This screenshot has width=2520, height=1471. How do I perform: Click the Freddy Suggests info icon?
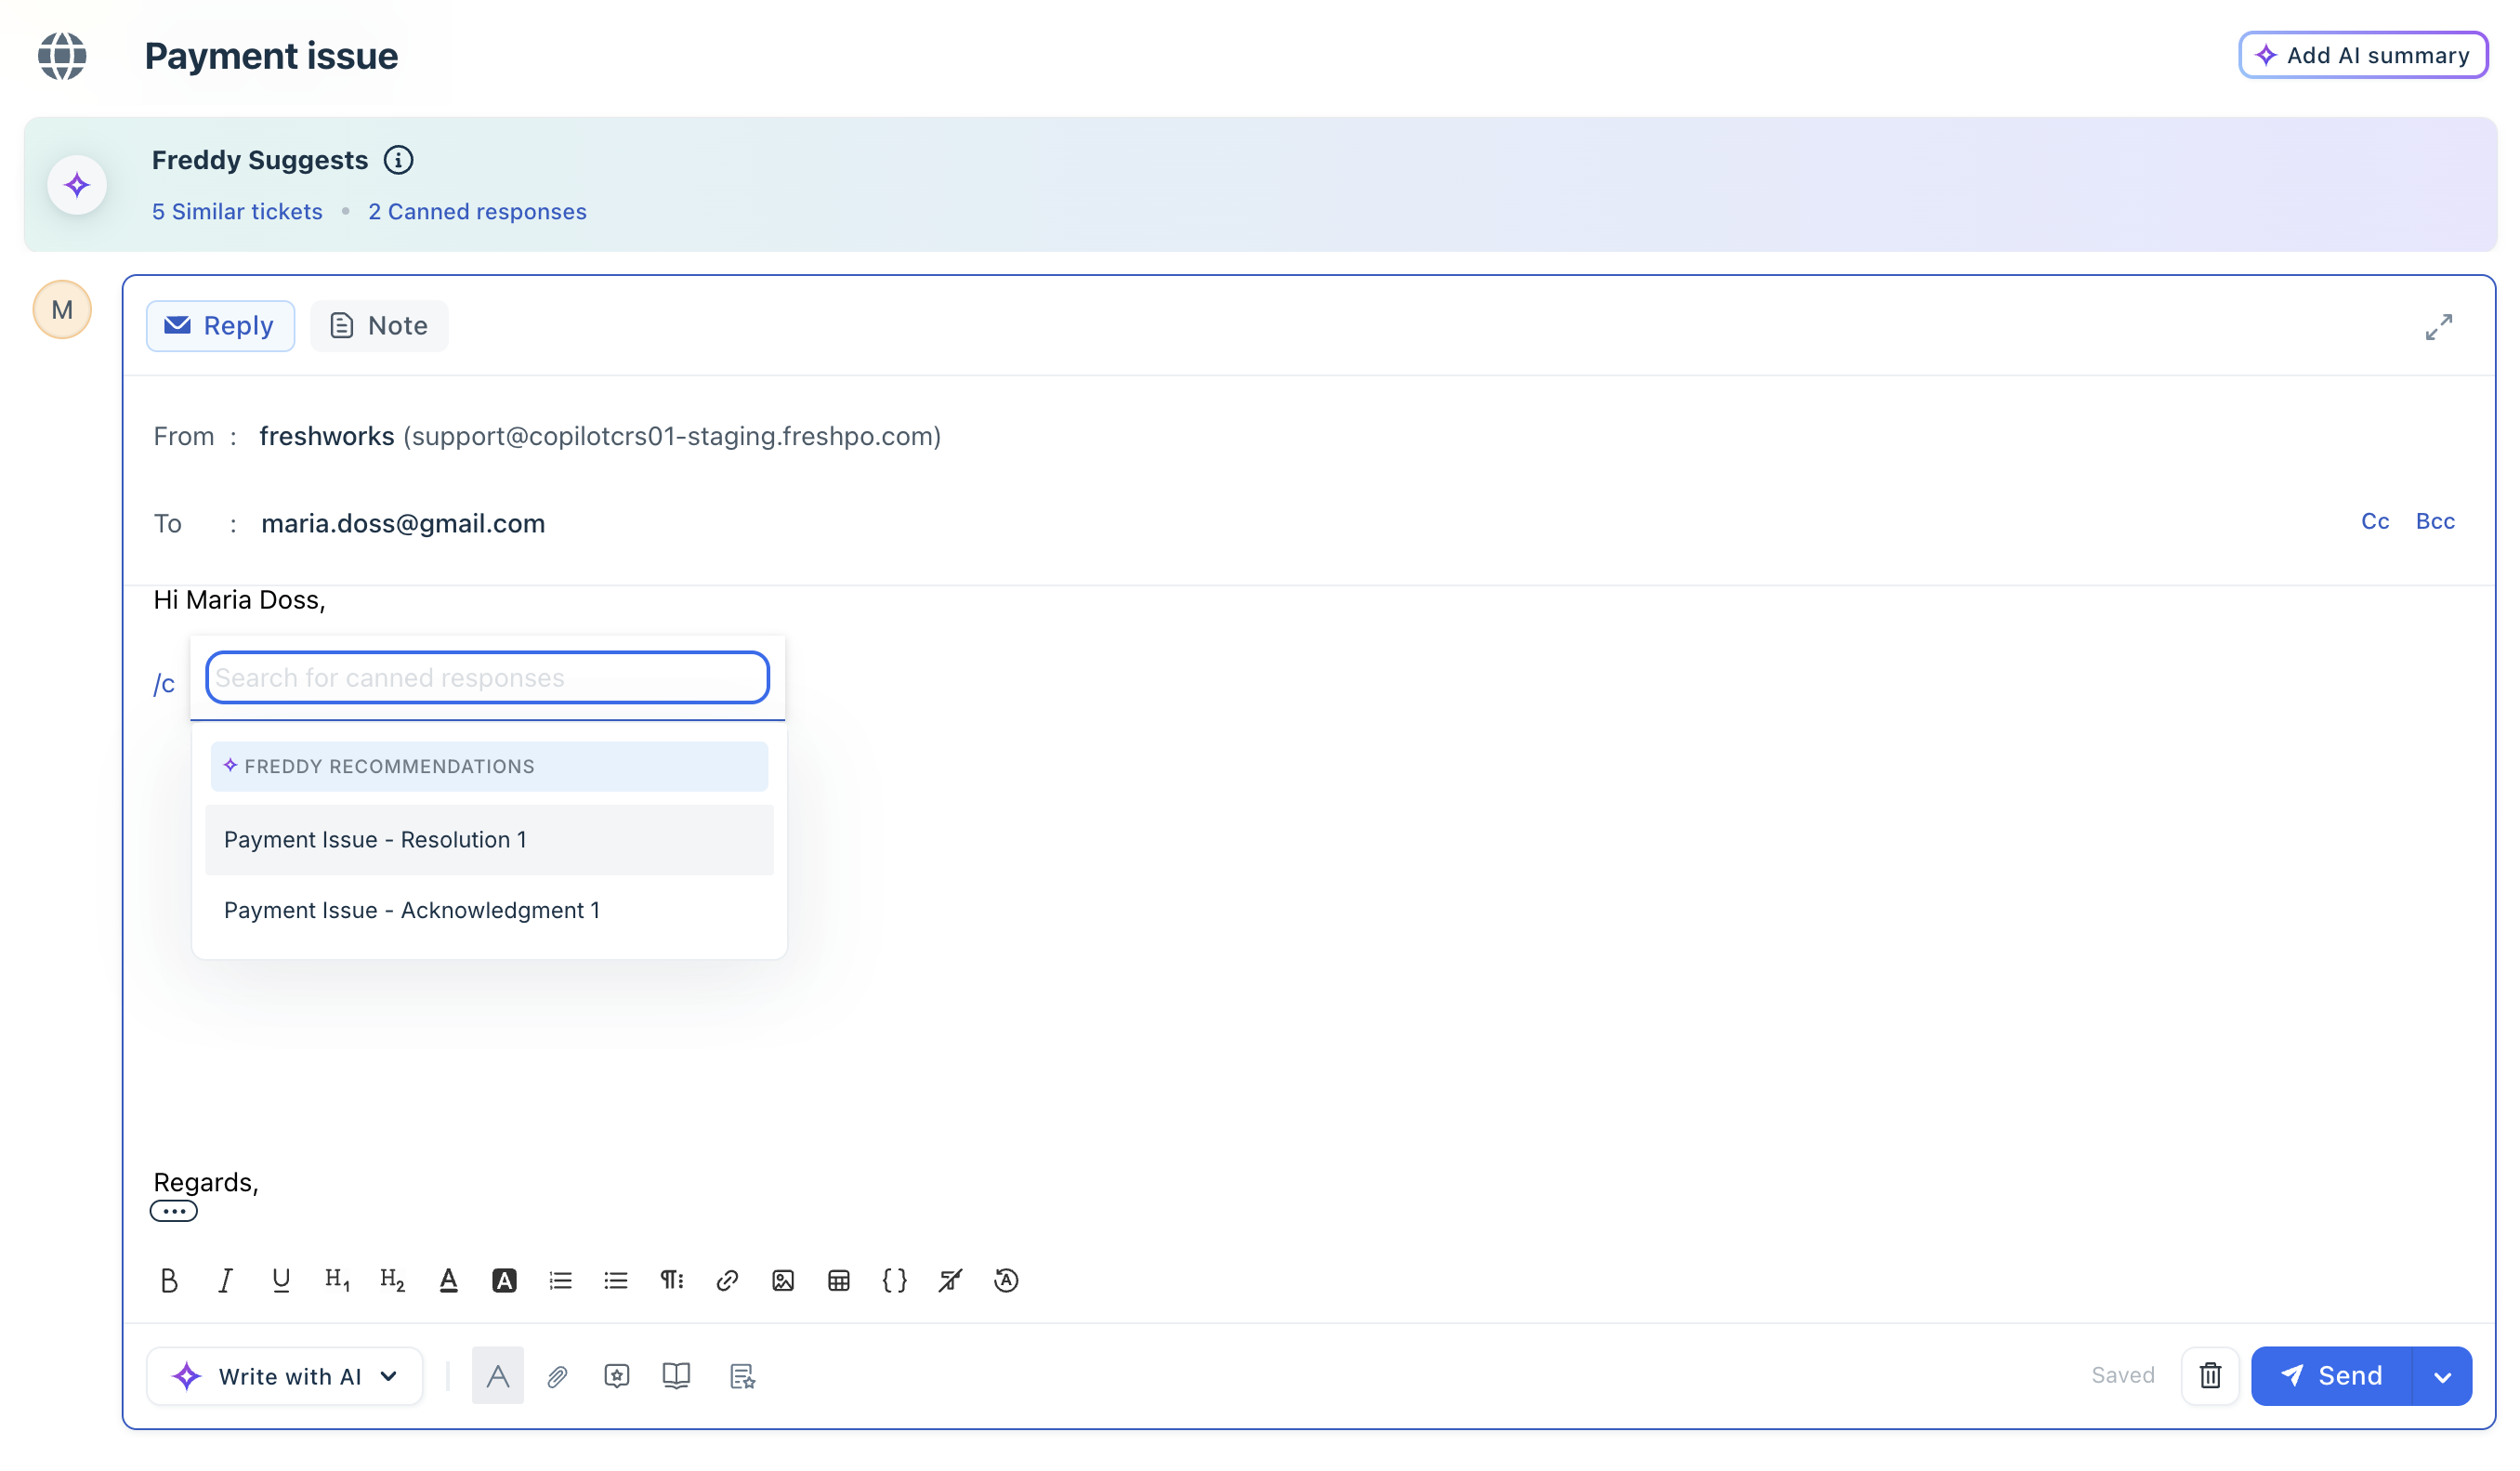[398, 160]
